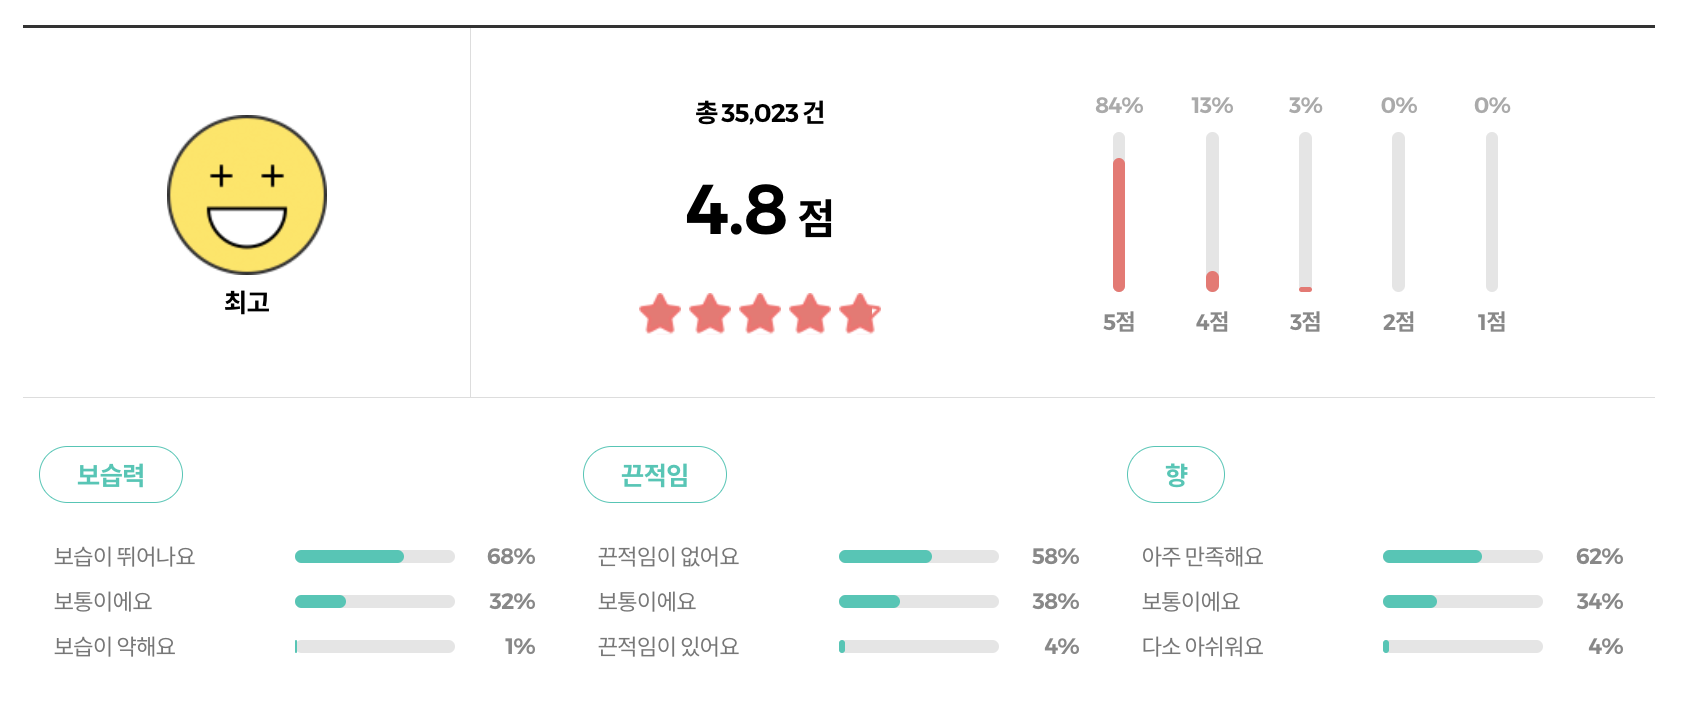Viewport: 1682px width, 716px height.
Task: Select the second star icon
Action: [x=712, y=315]
